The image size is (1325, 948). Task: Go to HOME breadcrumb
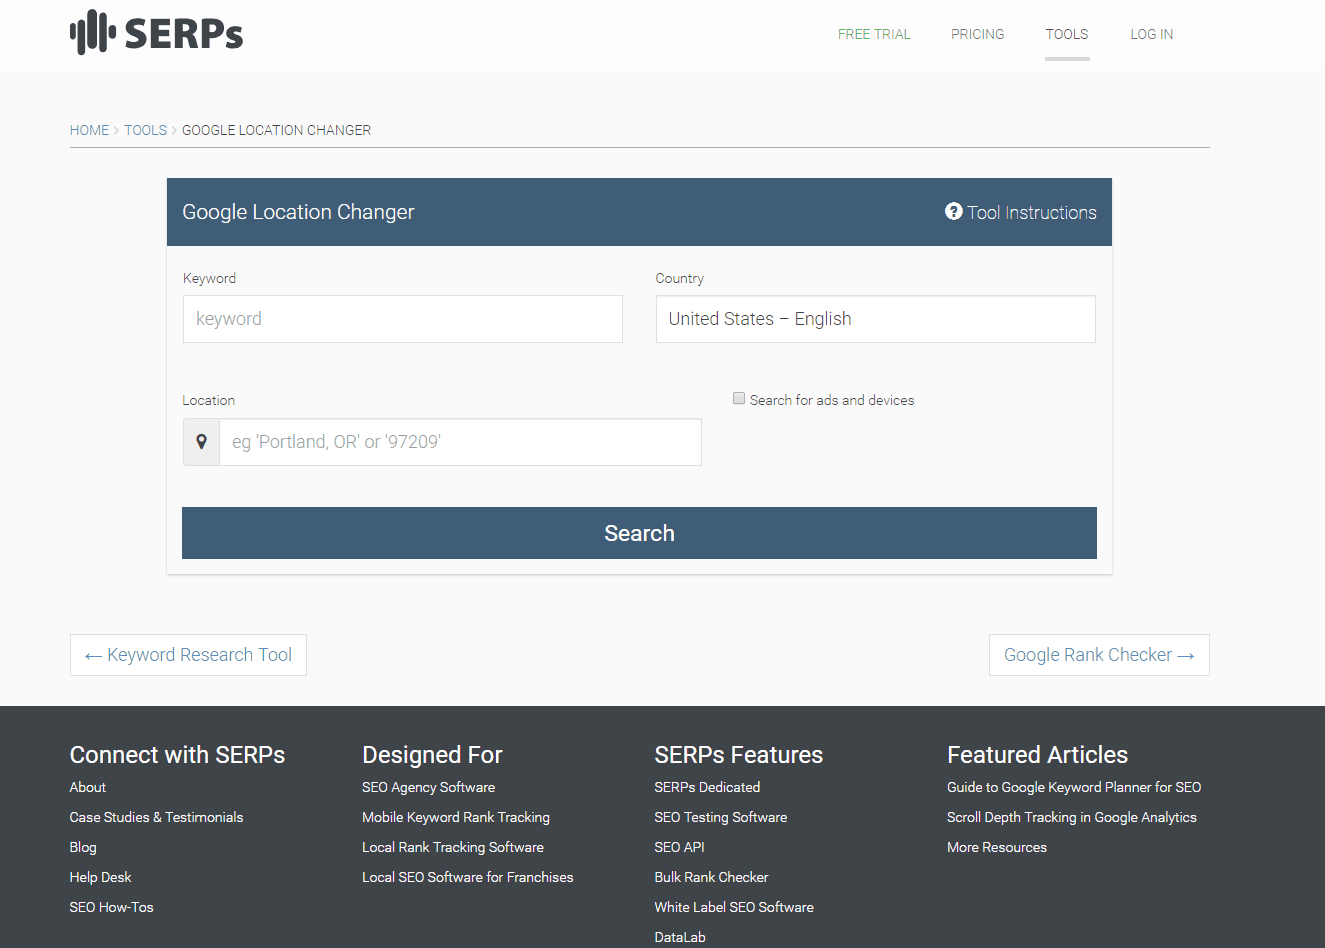pyautogui.click(x=89, y=130)
